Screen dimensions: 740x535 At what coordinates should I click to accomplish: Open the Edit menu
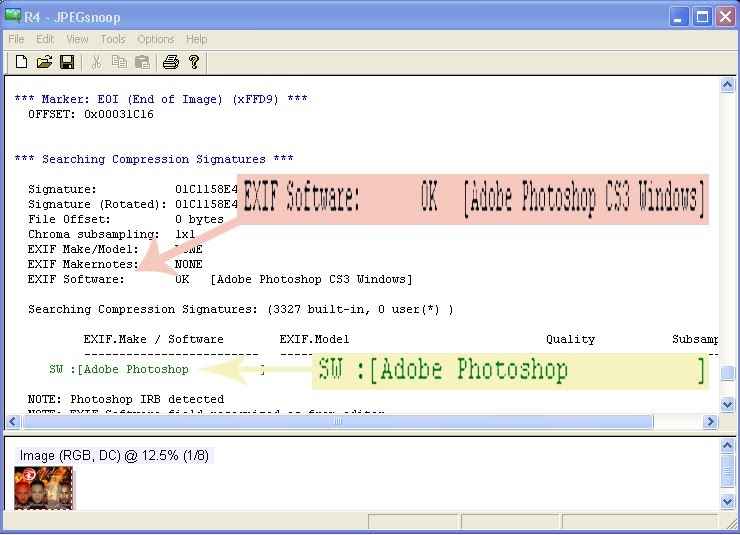click(x=45, y=39)
